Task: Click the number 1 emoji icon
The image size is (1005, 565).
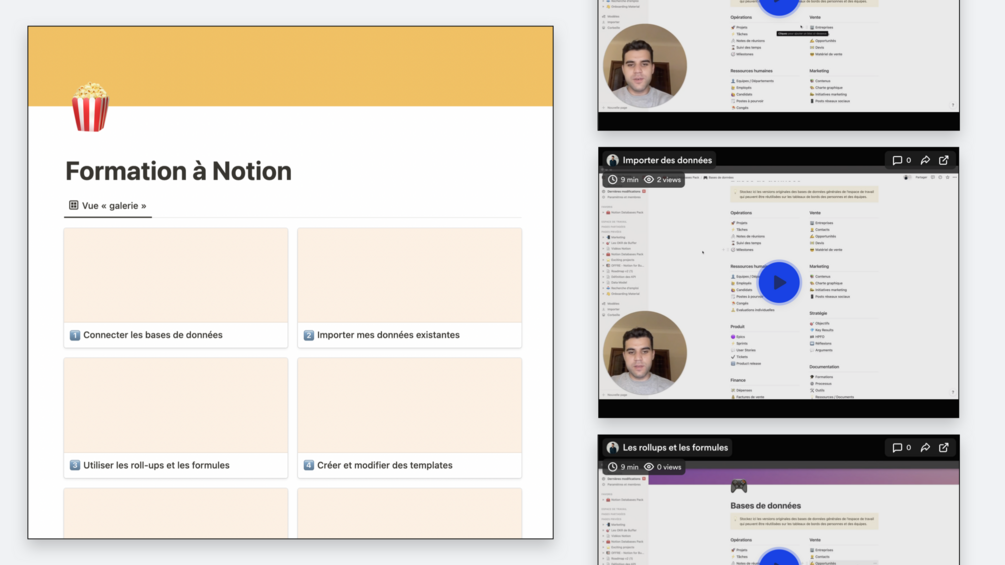Action: (x=75, y=335)
